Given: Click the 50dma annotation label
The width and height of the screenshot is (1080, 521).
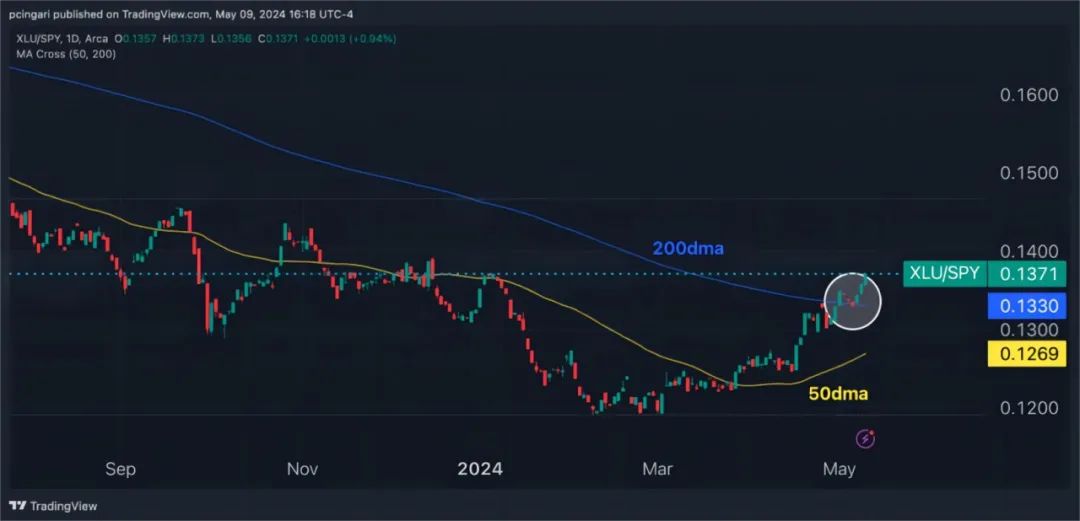Looking at the screenshot, I should tap(838, 394).
